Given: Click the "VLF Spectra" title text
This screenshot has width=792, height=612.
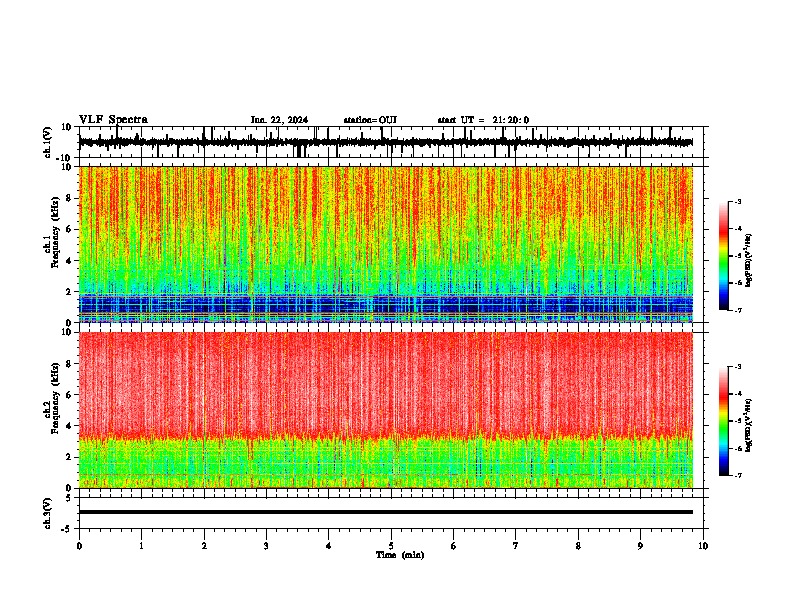Looking at the screenshot, I should pos(113,120).
